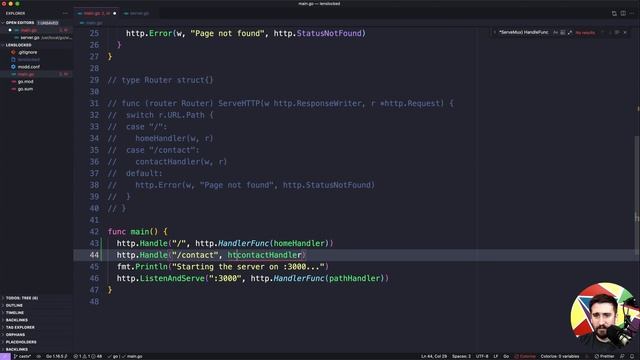
Task: Expand the replace row in find widget
Action: coord(495,32)
